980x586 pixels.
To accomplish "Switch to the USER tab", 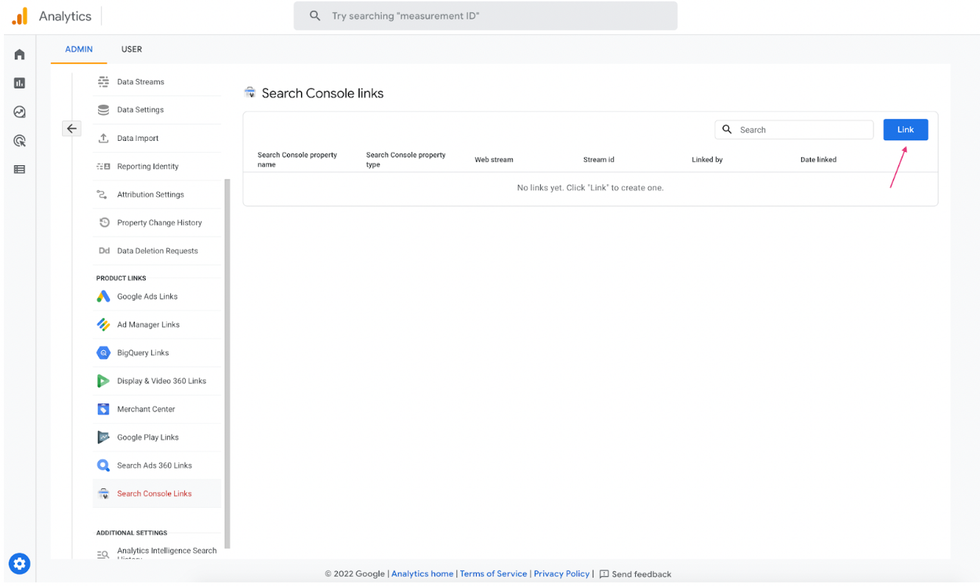I will 131,49.
